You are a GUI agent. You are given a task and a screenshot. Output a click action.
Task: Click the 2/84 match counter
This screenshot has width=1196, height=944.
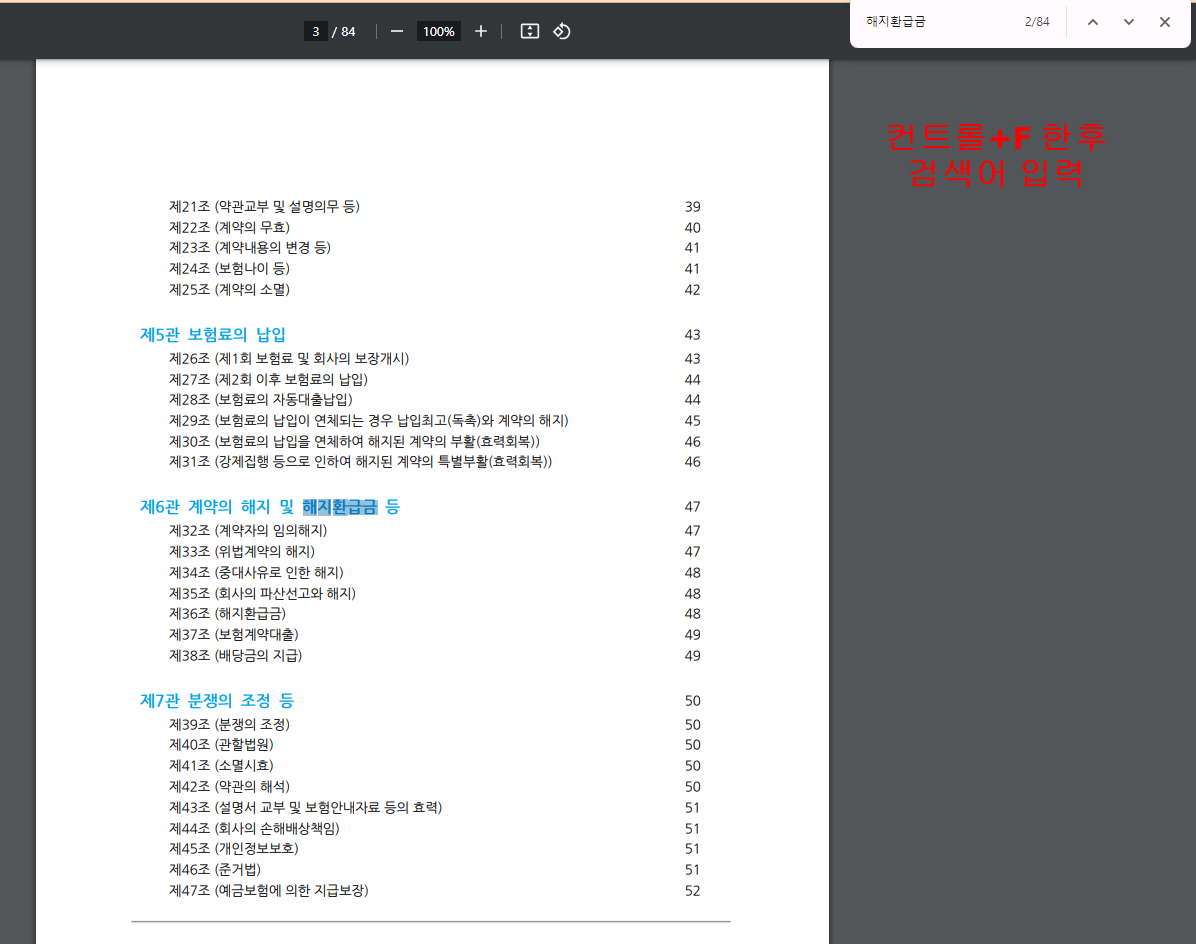1037,22
